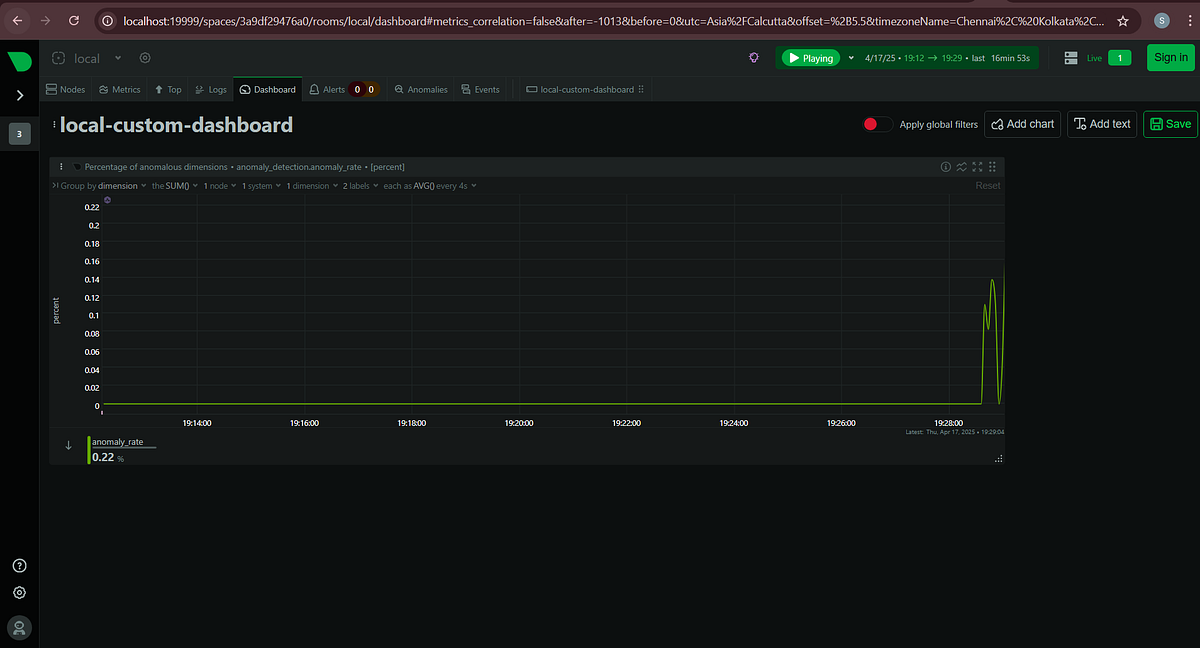Expand the Playing time-range chevron
Image resolution: width=1200 pixels, height=648 pixels.
click(850, 58)
